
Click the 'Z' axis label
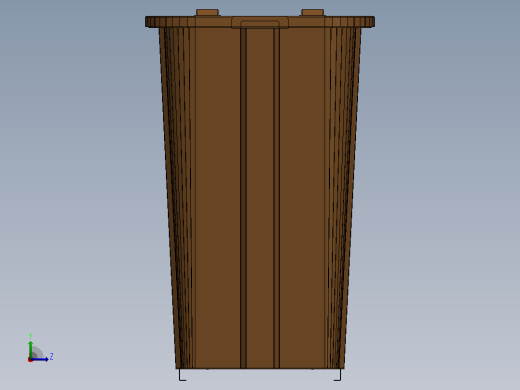(51, 357)
